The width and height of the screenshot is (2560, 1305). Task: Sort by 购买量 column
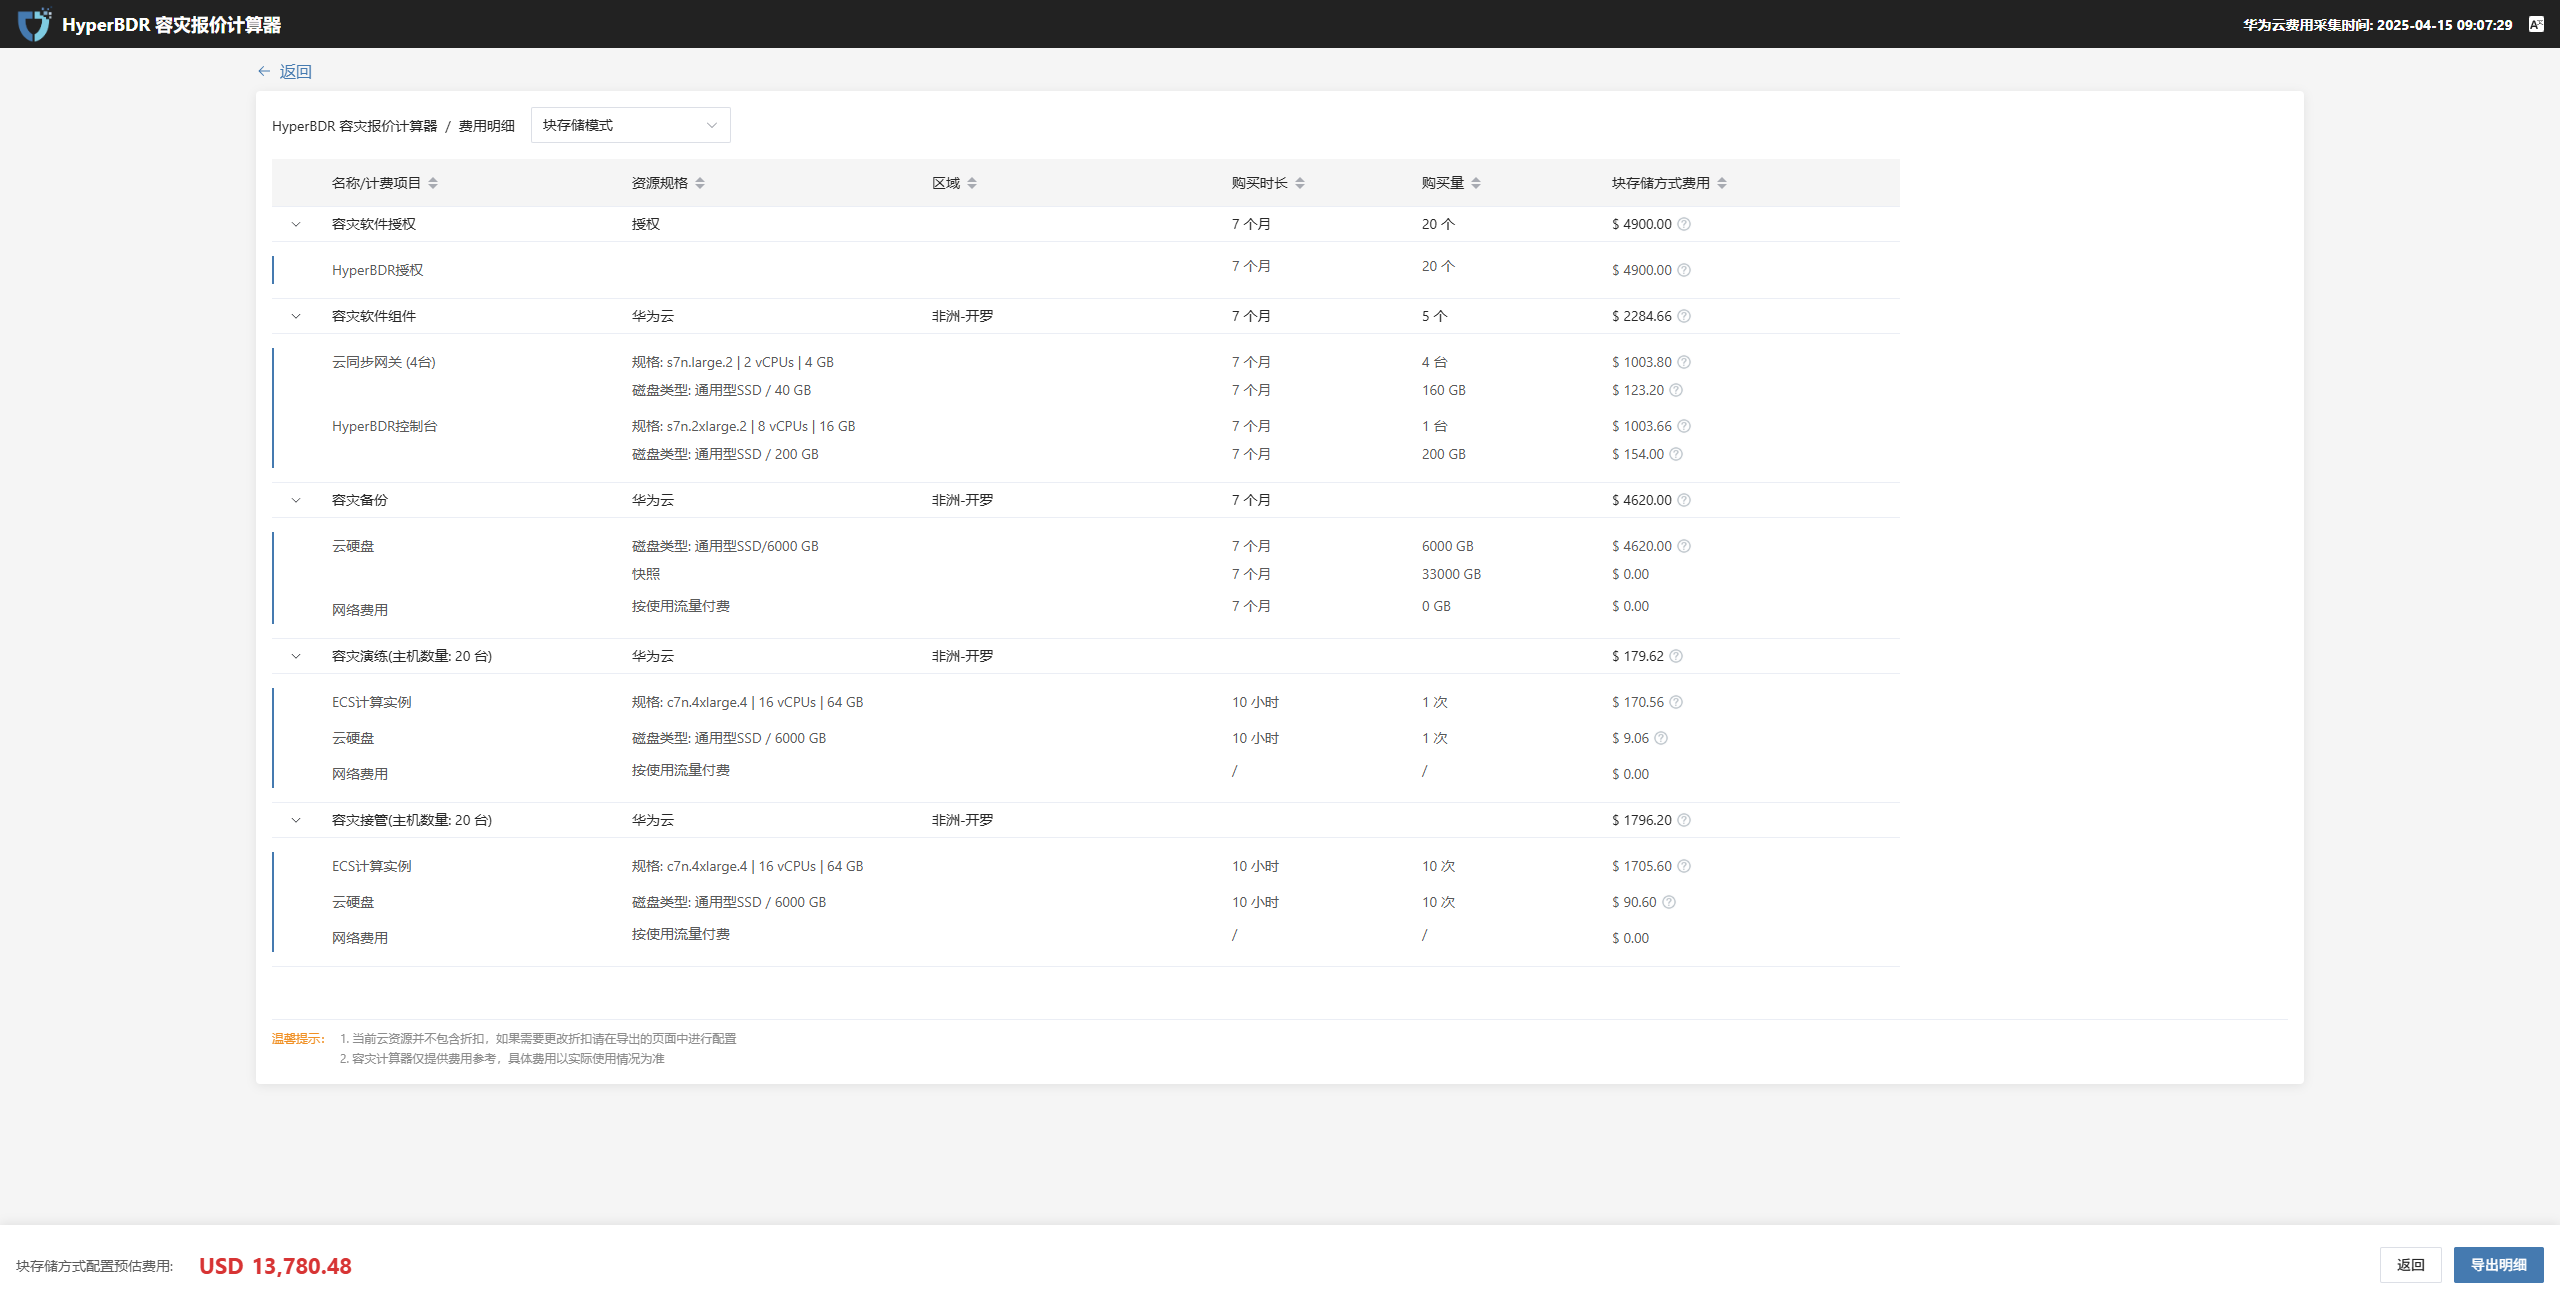[1476, 183]
